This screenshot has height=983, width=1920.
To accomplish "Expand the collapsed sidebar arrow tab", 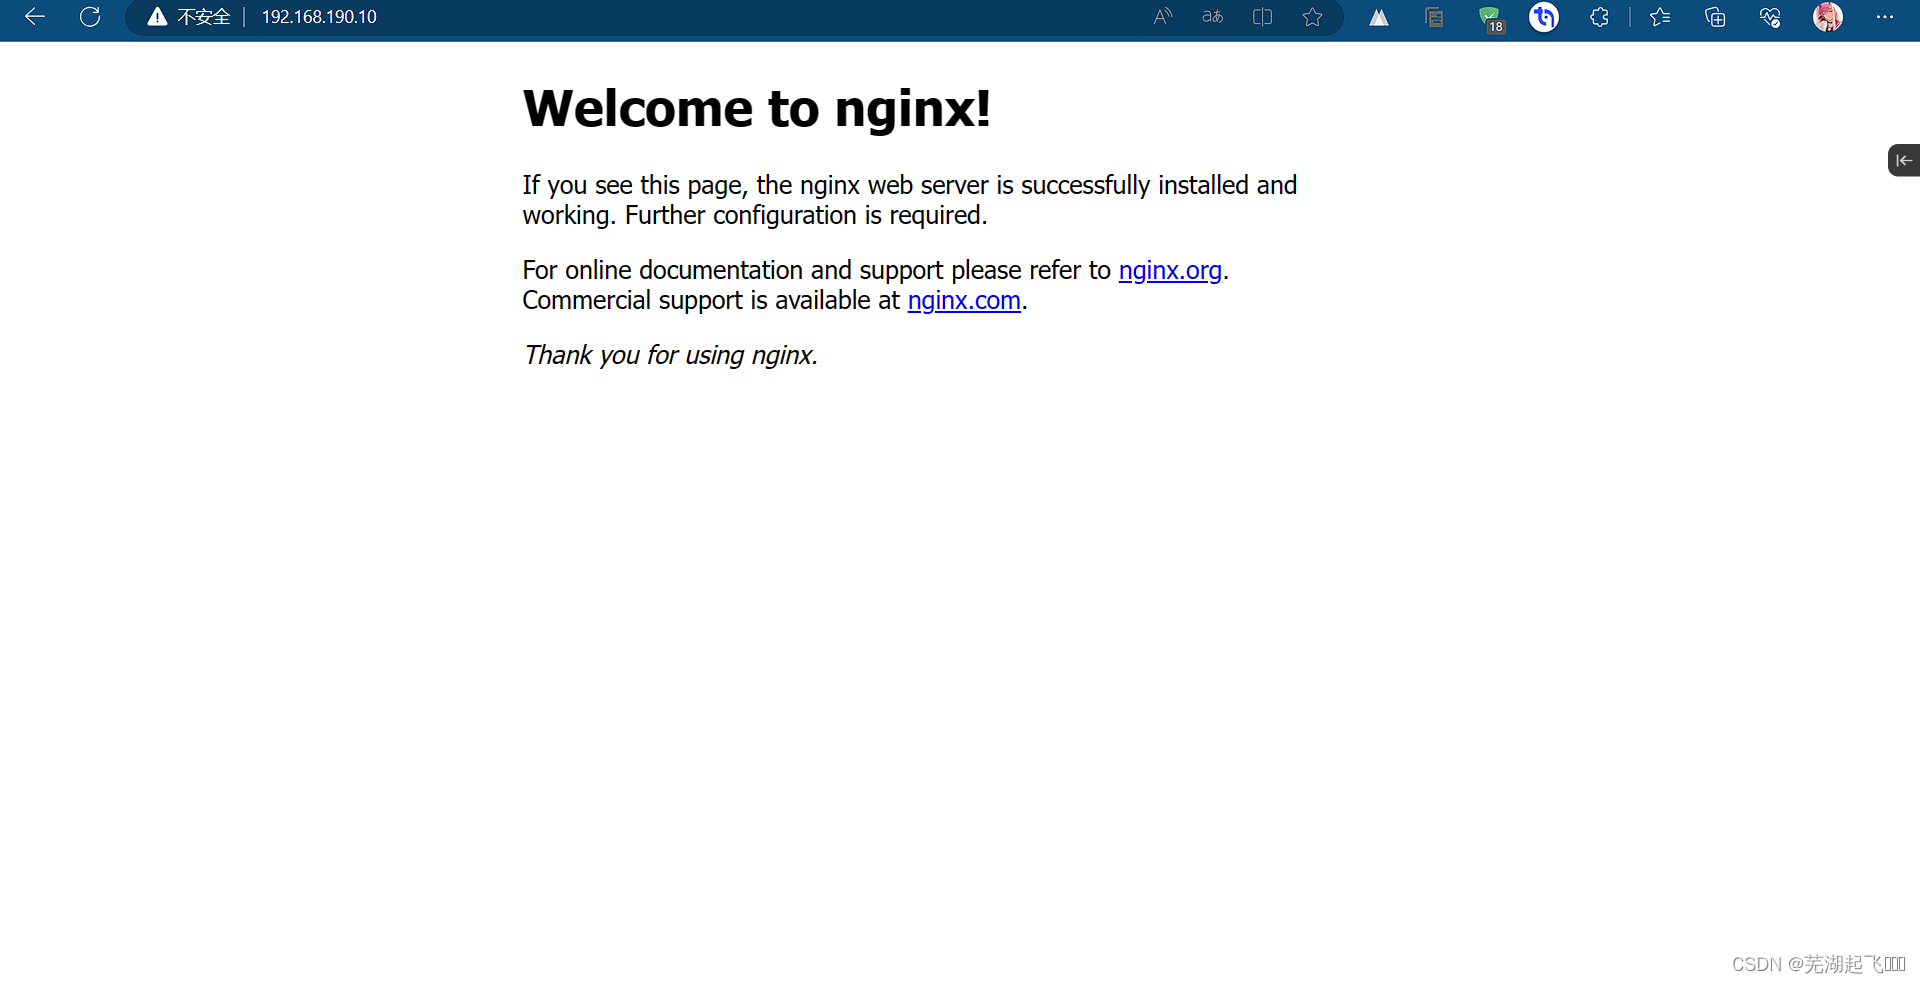I will pyautogui.click(x=1904, y=160).
